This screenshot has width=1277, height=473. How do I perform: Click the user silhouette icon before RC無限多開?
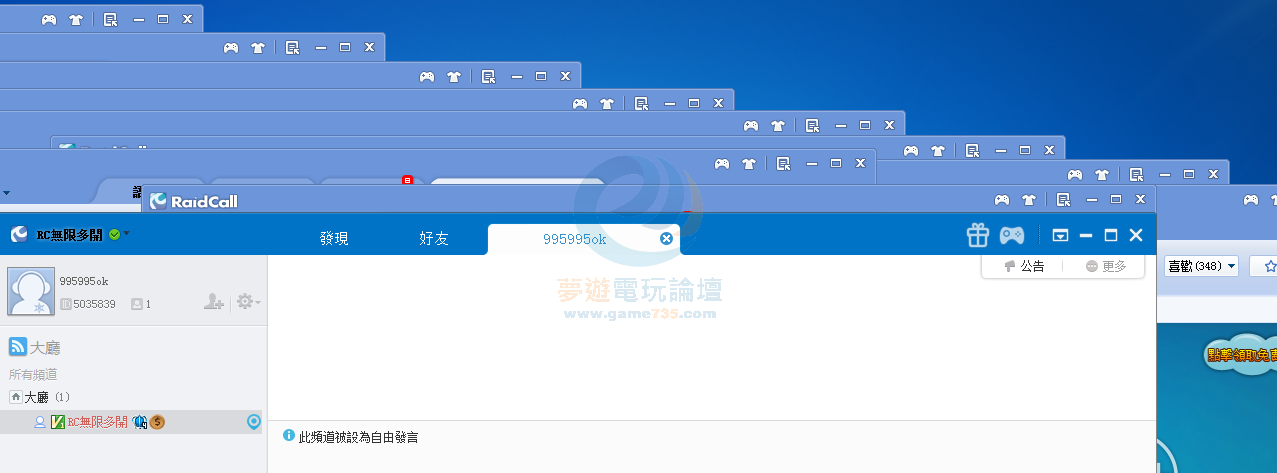tap(40, 422)
